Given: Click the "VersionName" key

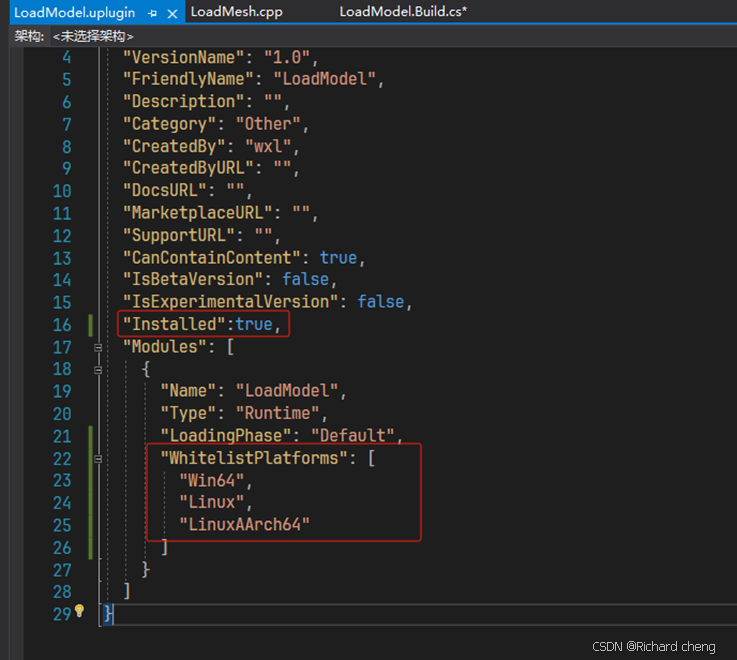Looking at the screenshot, I should [183, 57].
